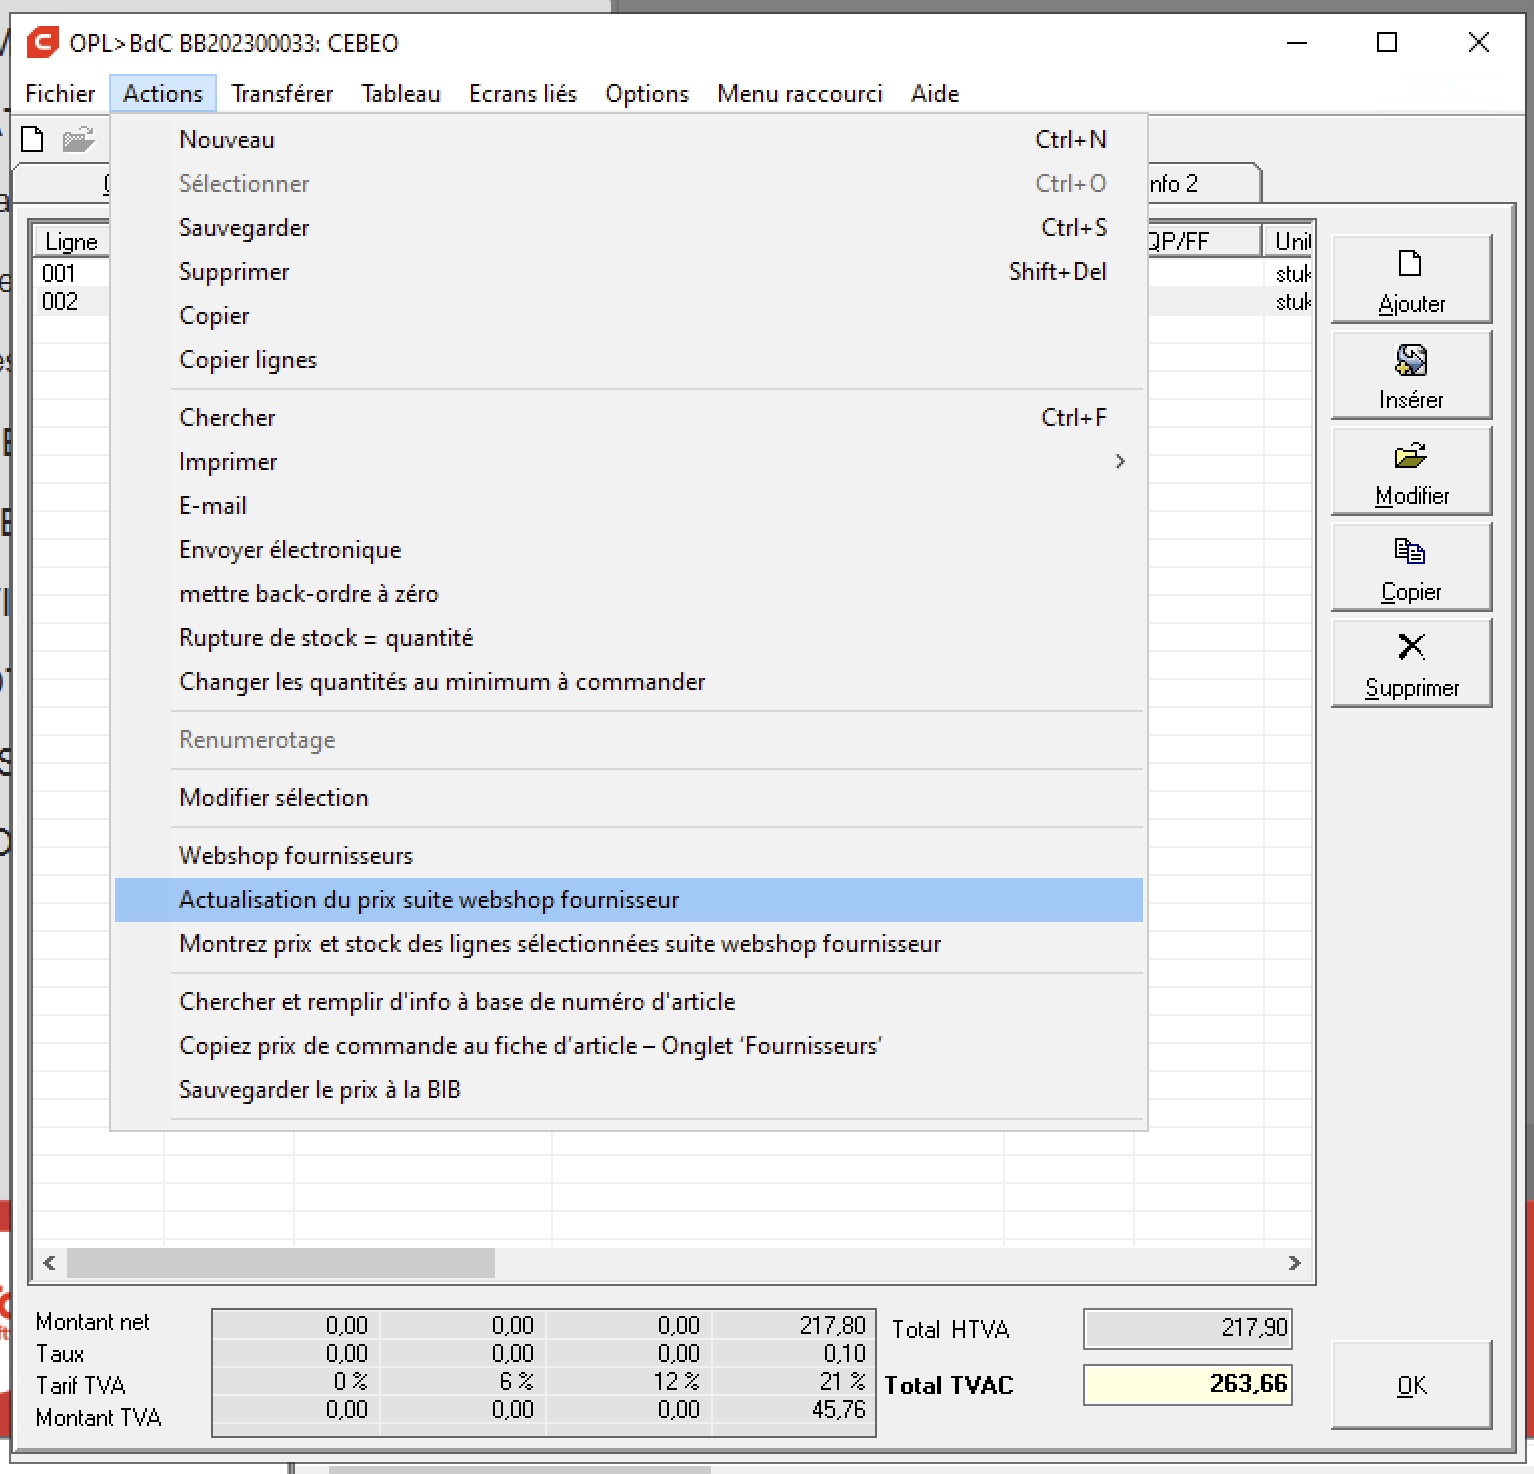Image resolution: width=1534 pixels, height=1474 pixels.
Task: Click the Total HTVA field showing 217,90
Action: pos(1187,1328)
